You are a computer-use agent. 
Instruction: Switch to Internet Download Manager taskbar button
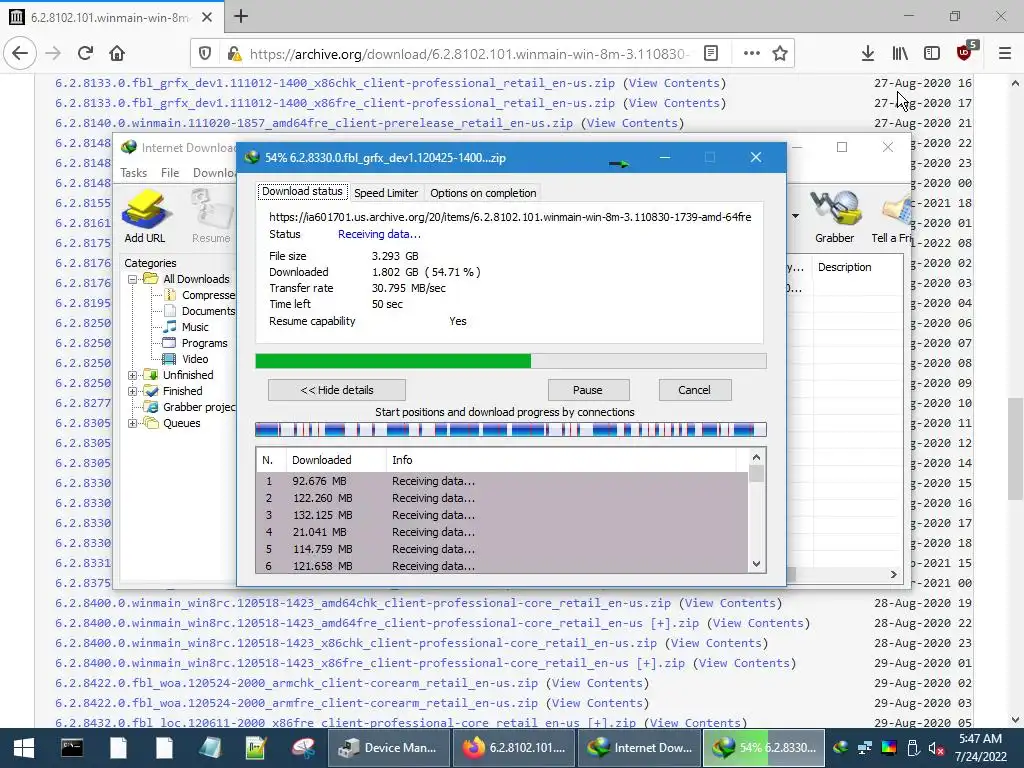pos(639,748)
